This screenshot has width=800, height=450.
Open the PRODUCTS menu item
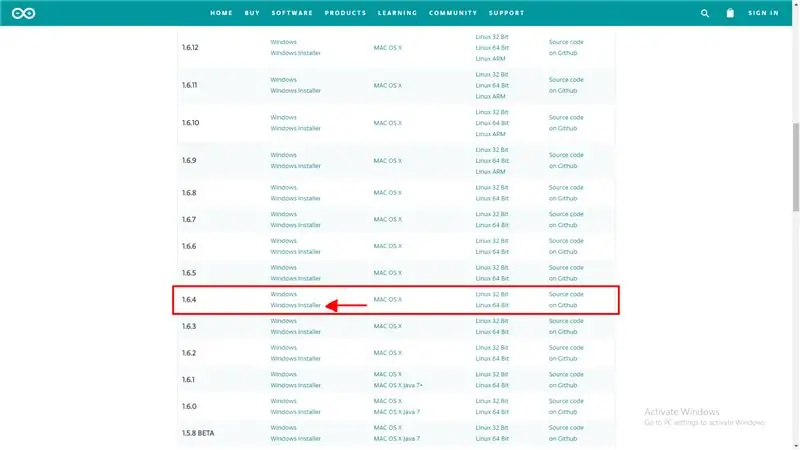pyautogui.click(x=345, y=13)
